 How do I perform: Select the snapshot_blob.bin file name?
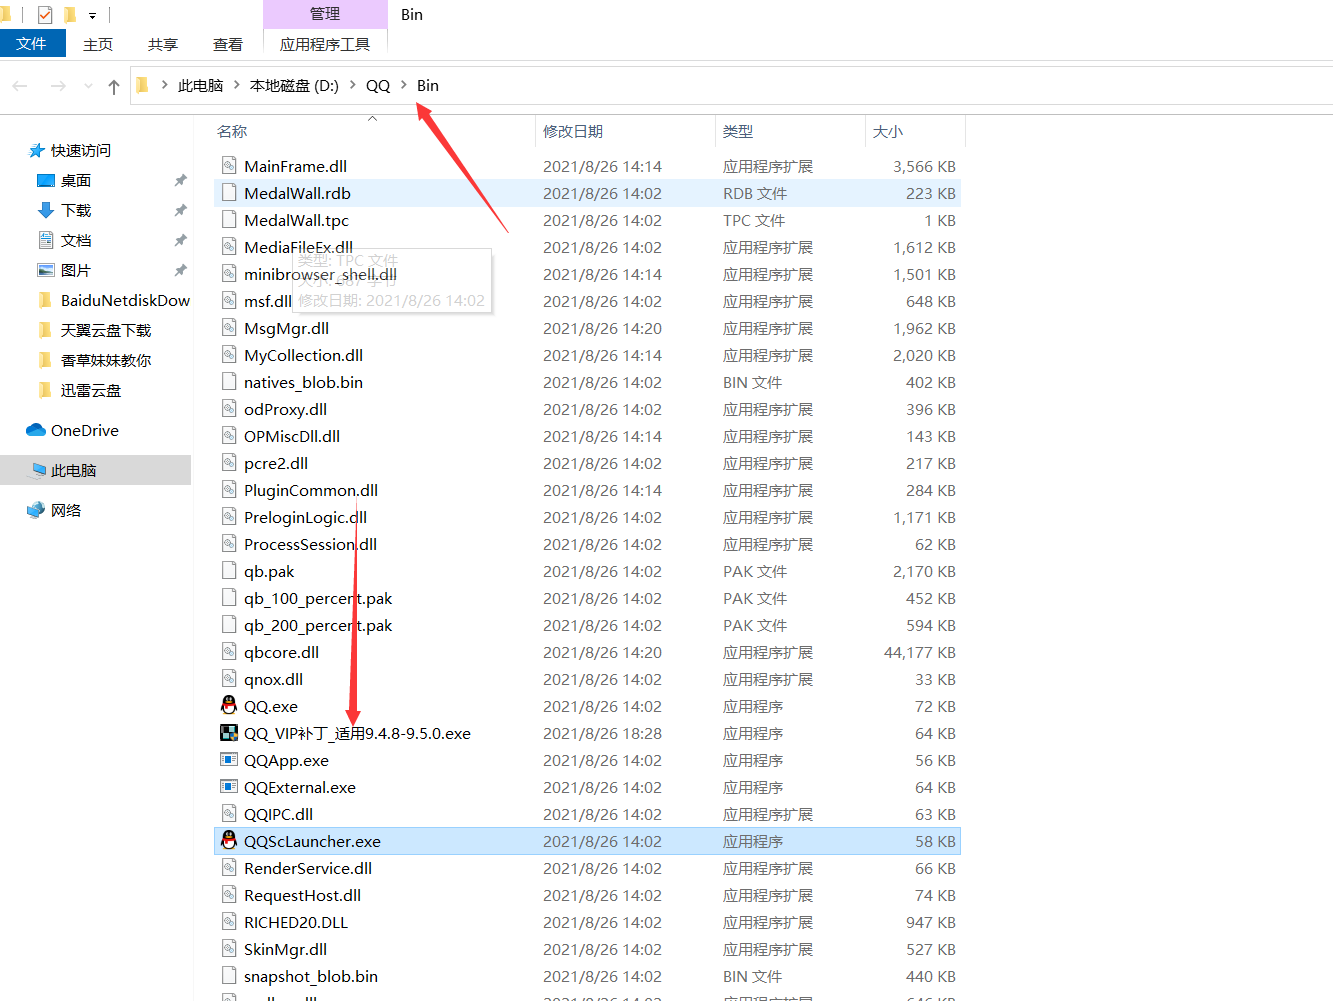point(311,976)
